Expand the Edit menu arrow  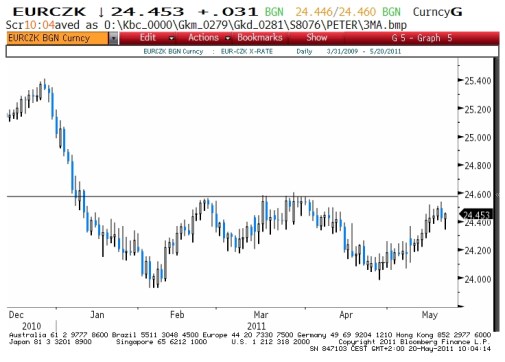(x=172, y=39)
